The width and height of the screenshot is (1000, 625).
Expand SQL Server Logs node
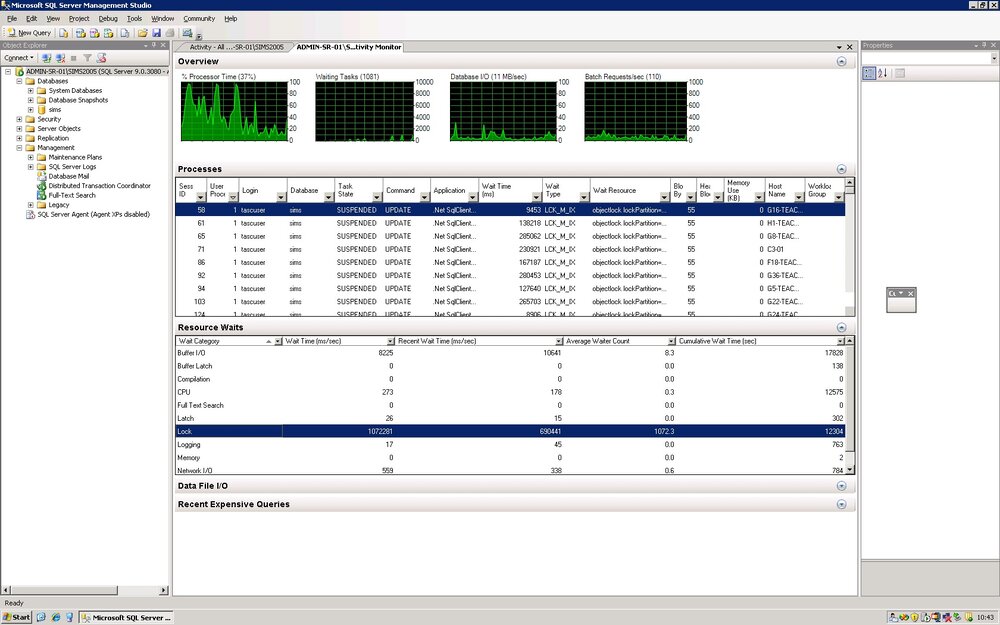31,166
